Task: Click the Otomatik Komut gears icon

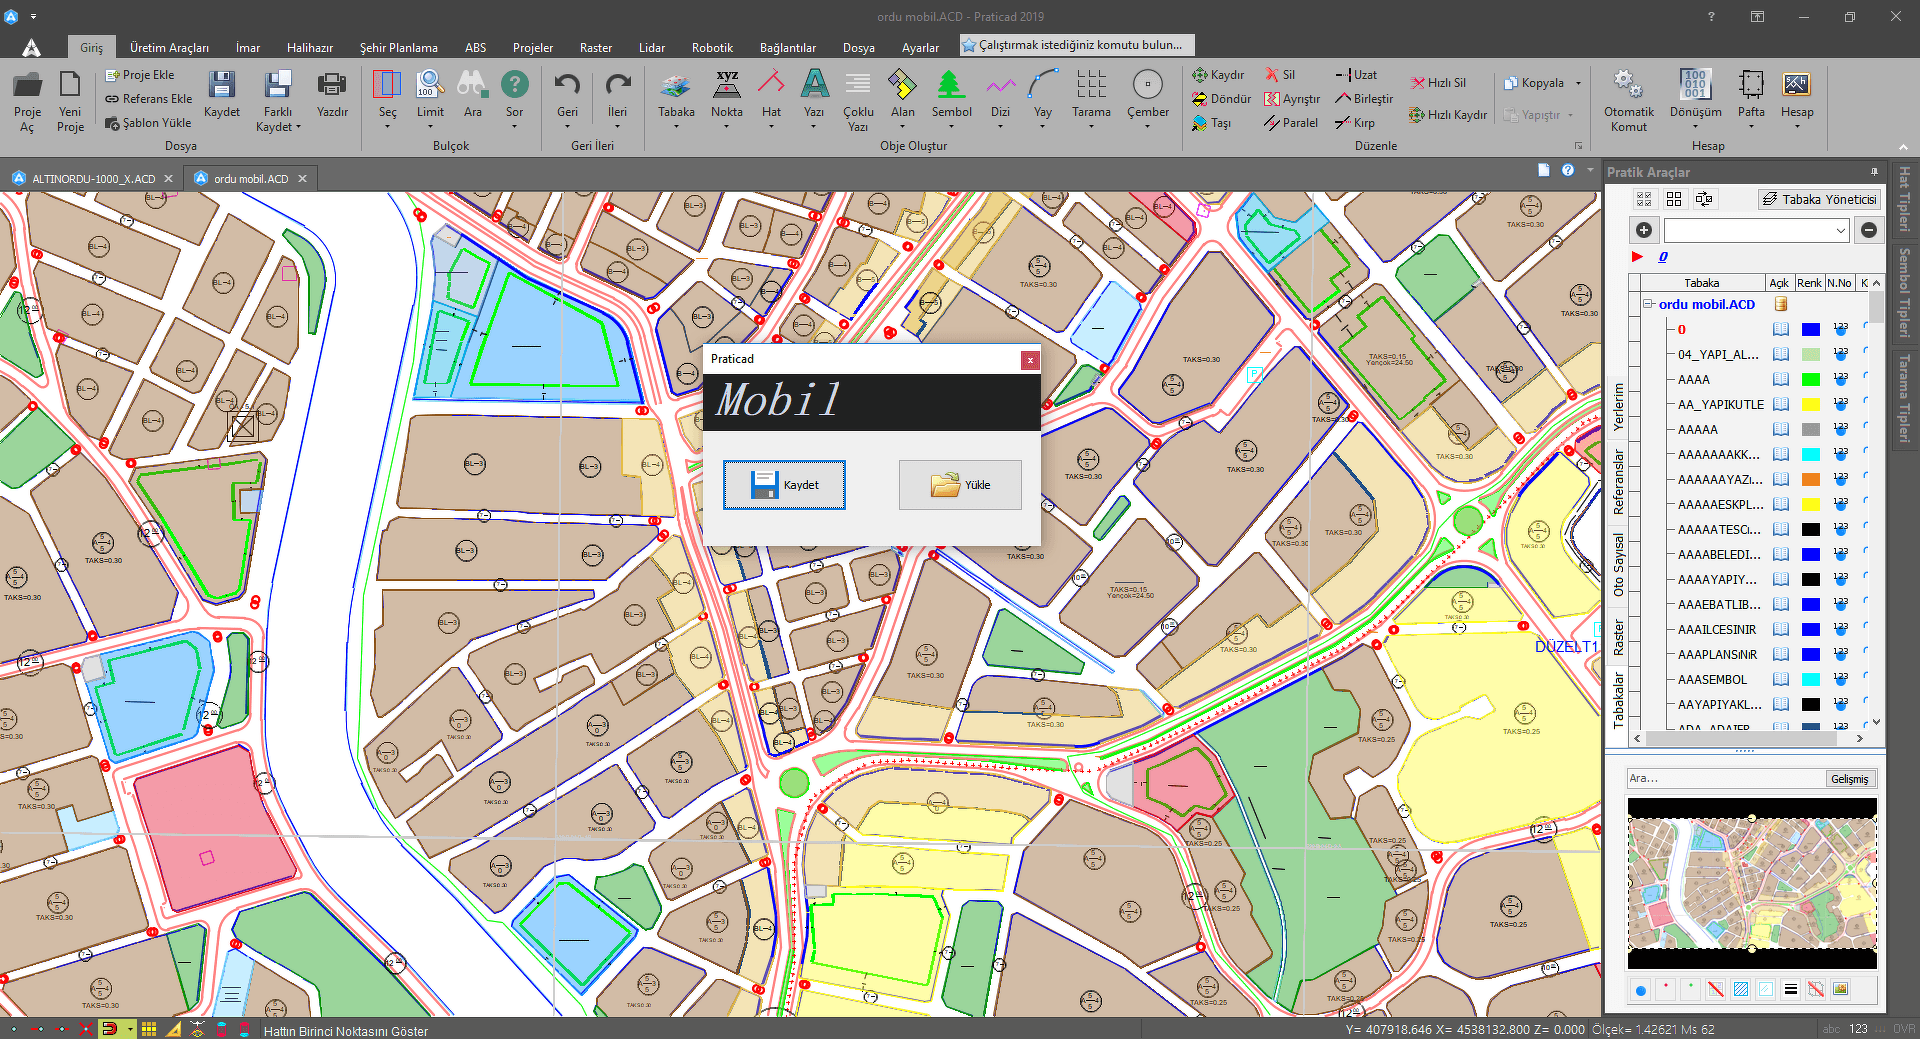Action: [1628, 85]
